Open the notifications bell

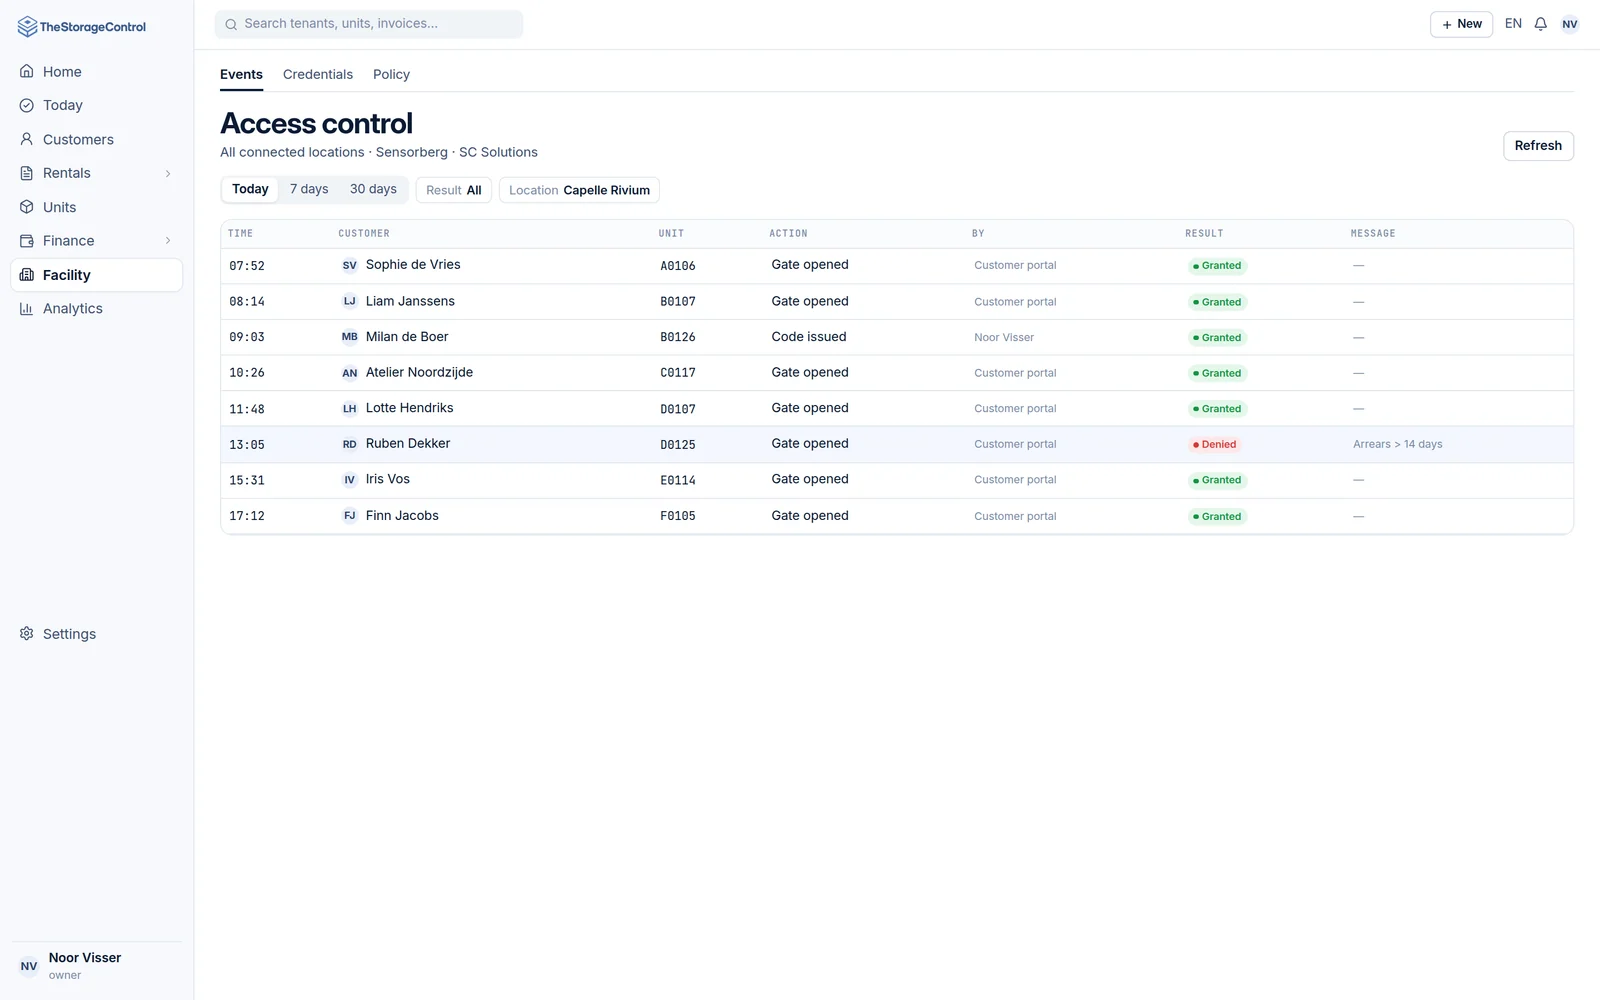tap(1541, 24)
